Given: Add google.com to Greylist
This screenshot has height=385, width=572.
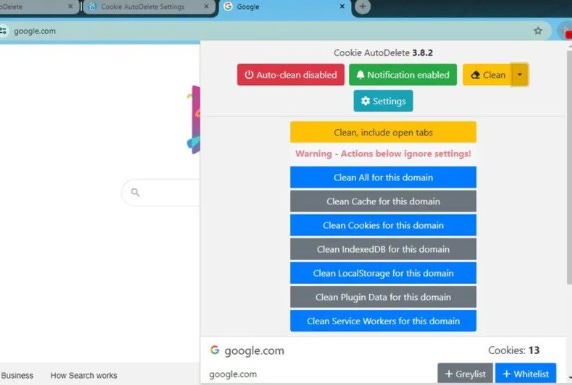Looking at the screenshot, I should pos(465,374).
